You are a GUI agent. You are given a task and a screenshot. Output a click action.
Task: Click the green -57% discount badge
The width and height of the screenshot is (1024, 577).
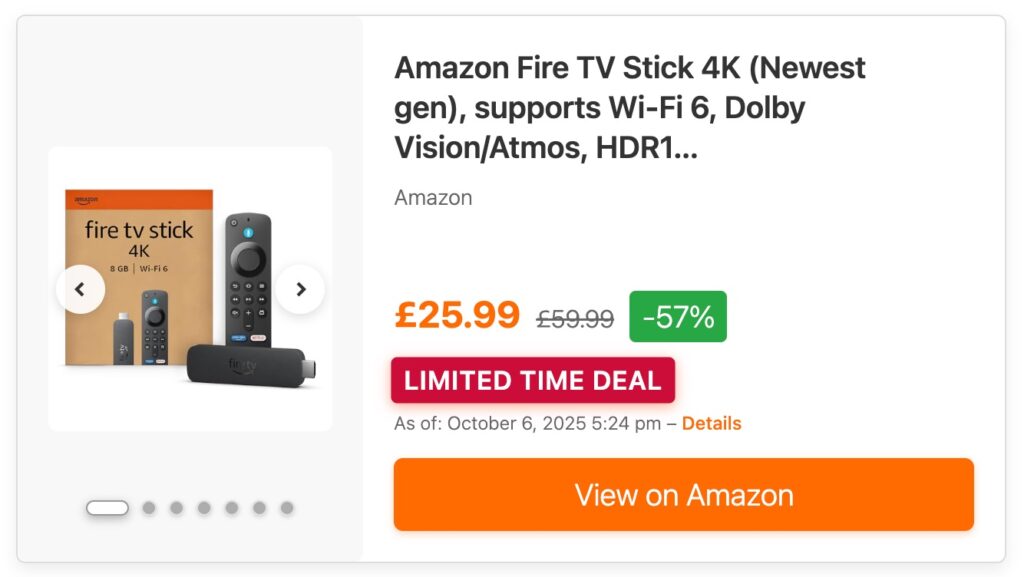tap(678, 317)
